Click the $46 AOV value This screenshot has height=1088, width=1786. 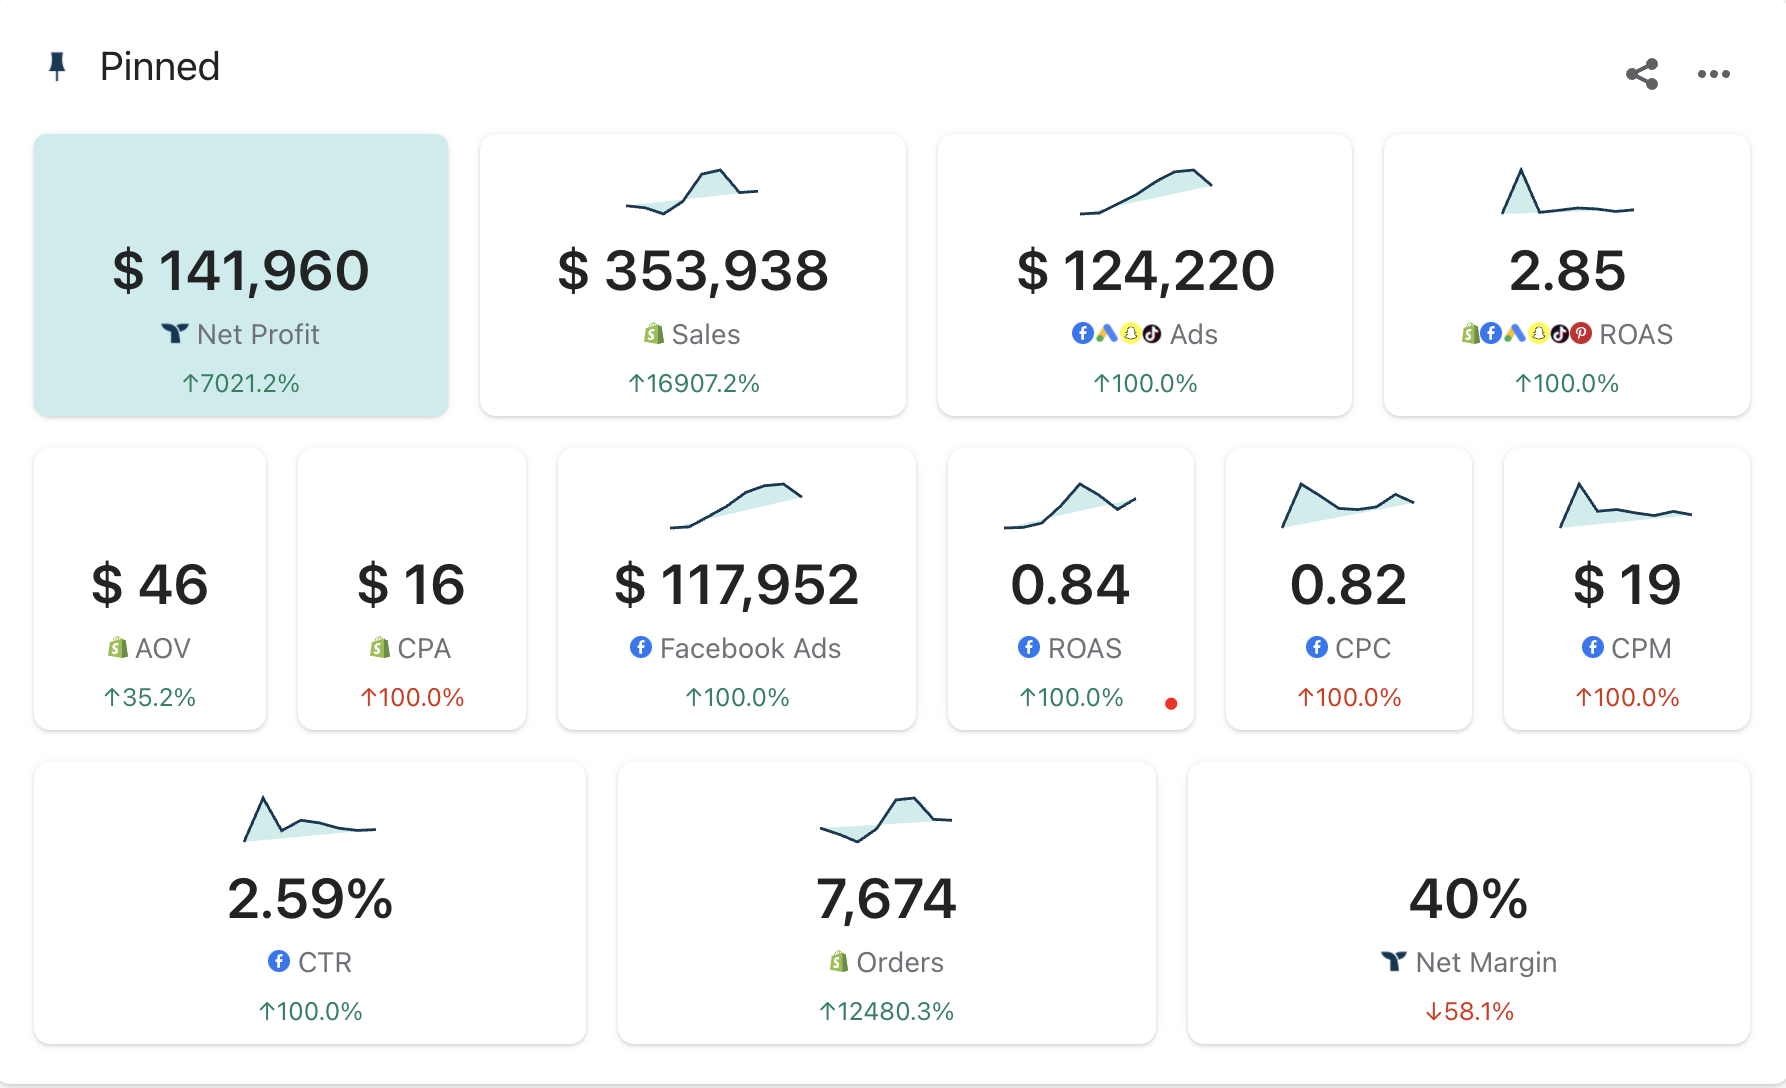coord(150,585)
